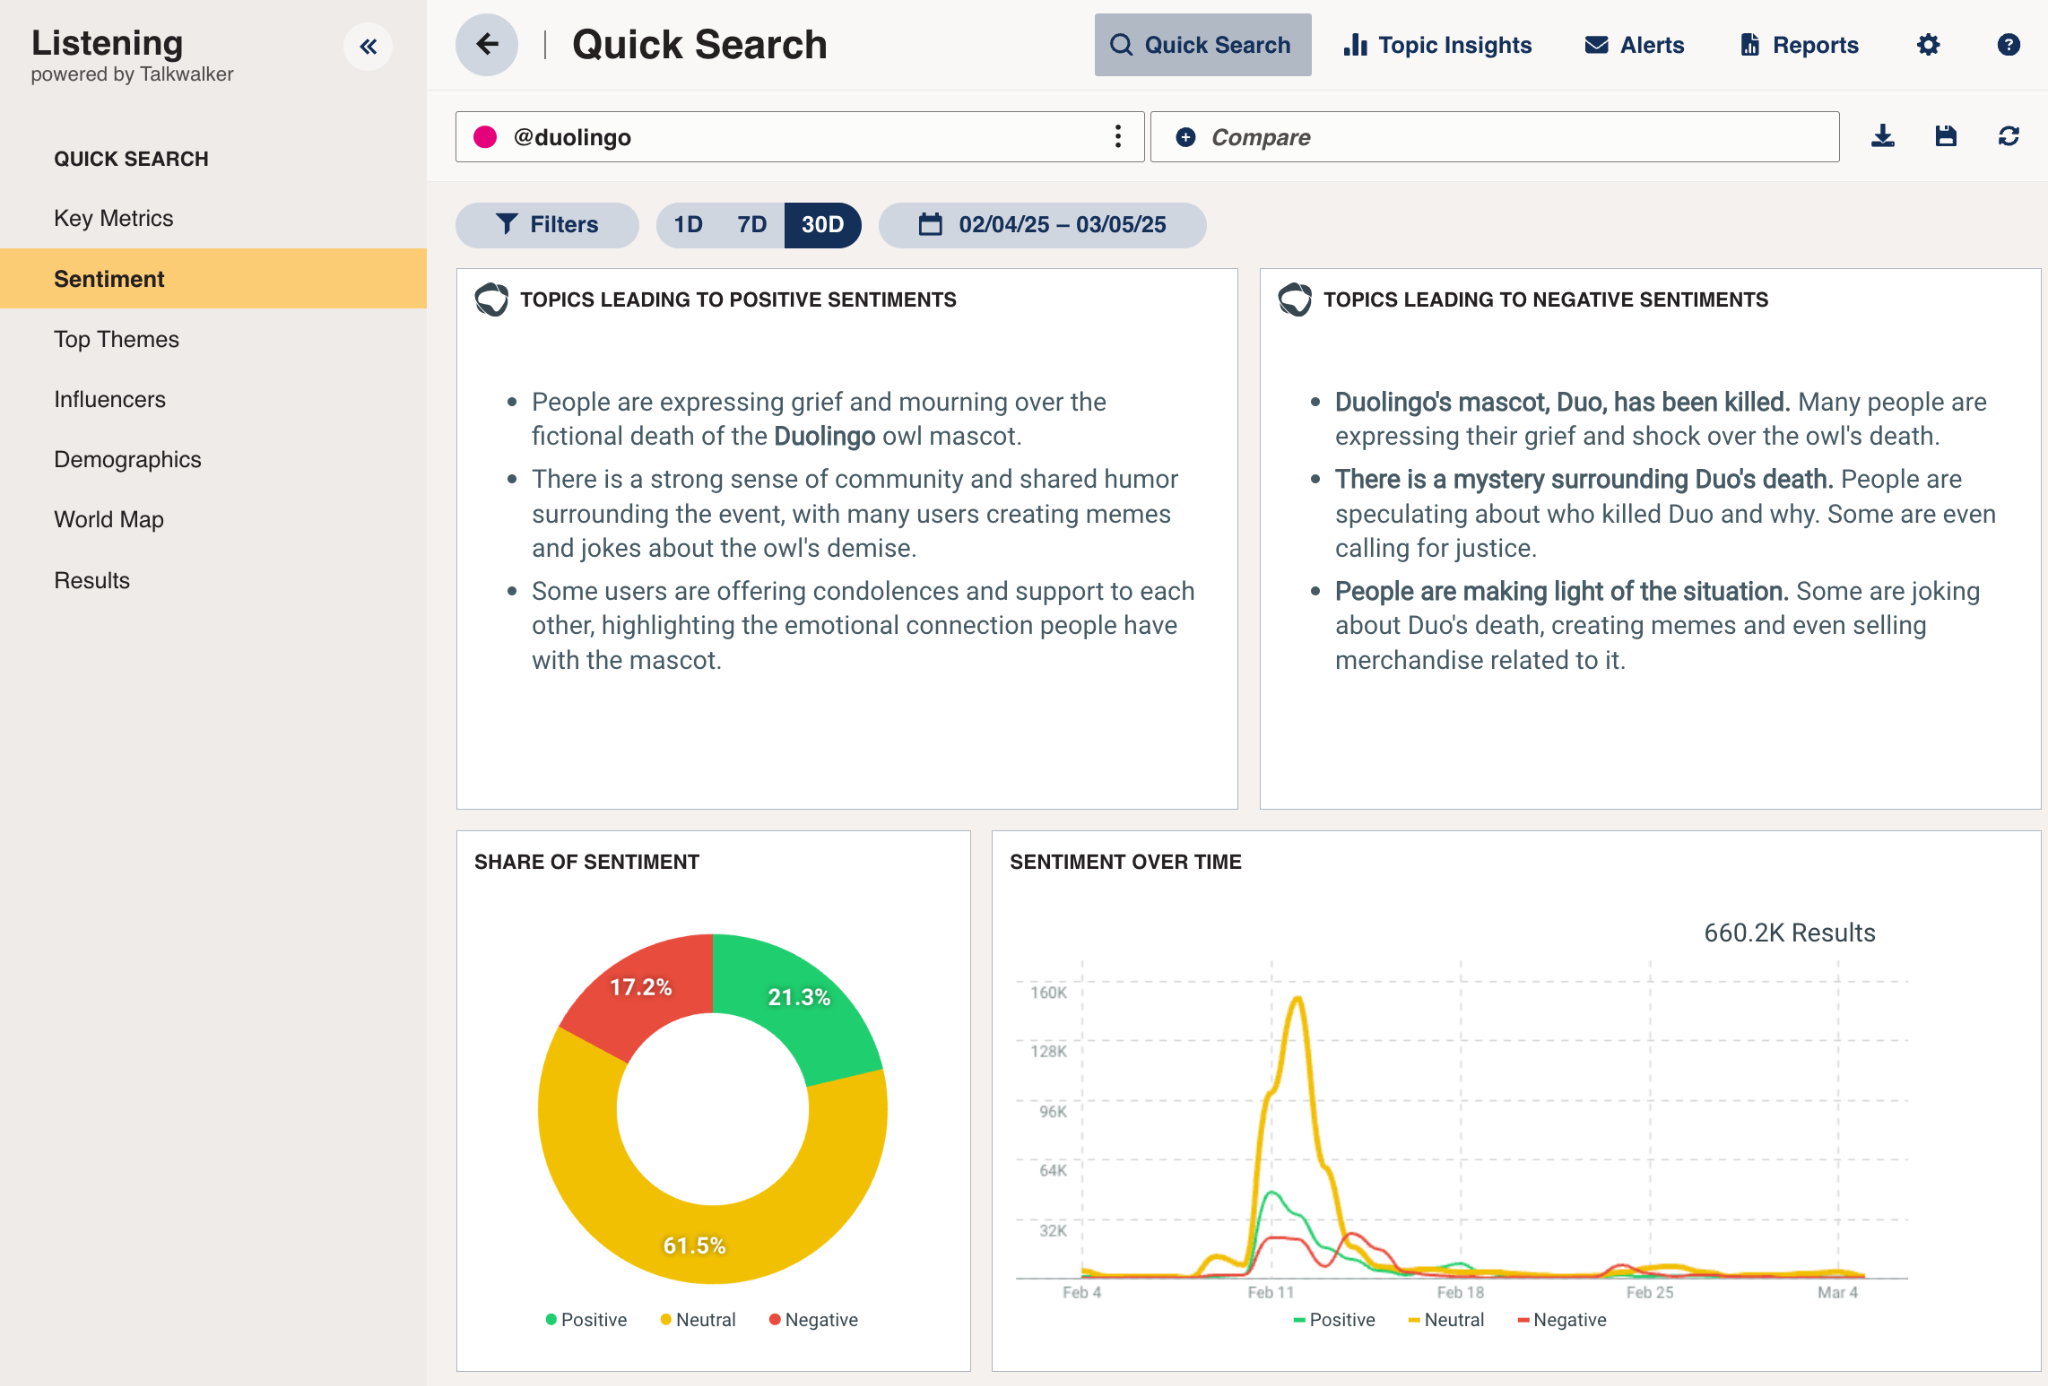Toggle the Negative series in the chart legend
The width and height of the screenshot is (2048, 1386).
tap(1561, 1320)
